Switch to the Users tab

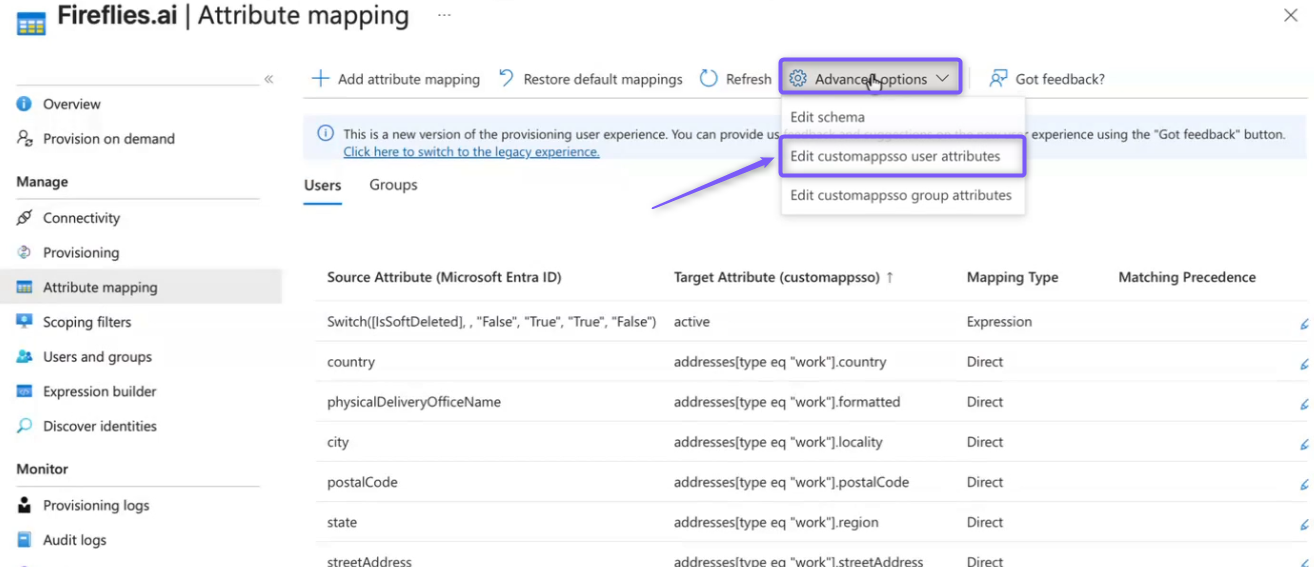tap(323, 185)
